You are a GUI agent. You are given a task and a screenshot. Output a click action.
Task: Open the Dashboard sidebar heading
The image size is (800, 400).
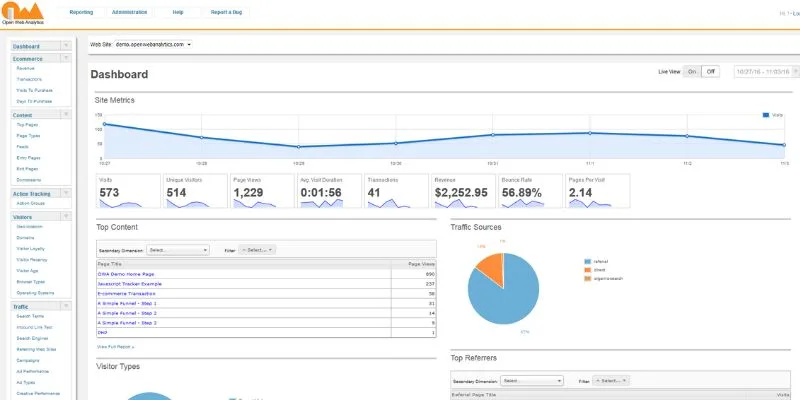click(26, 46)
